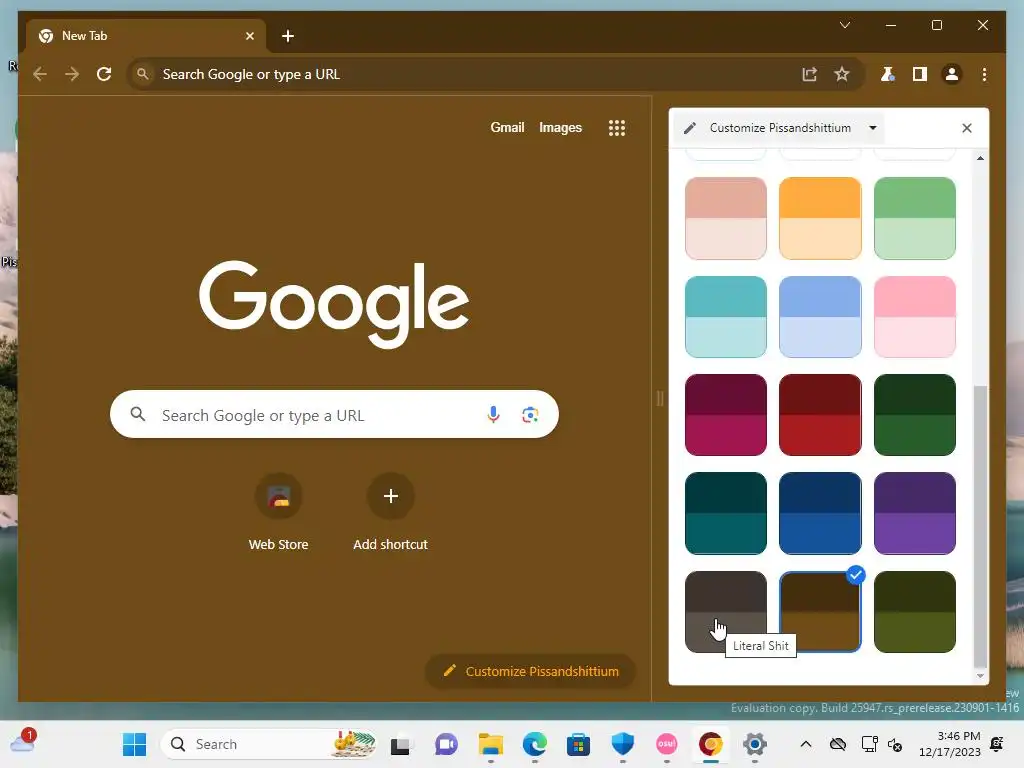
Task: Click the Google search box on page
Action: click(334, 414)
